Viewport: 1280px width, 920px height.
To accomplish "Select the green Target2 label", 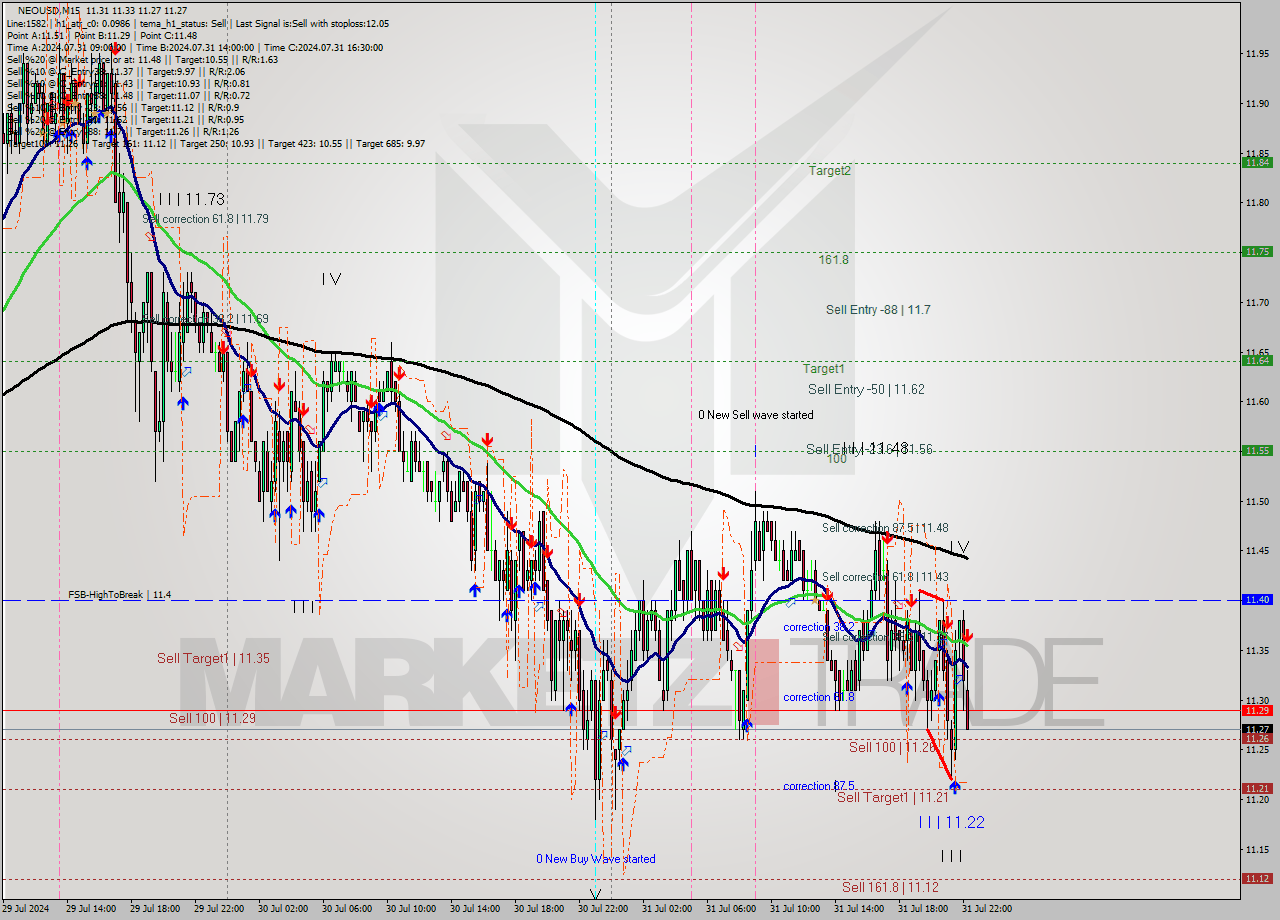I will 830,171.
